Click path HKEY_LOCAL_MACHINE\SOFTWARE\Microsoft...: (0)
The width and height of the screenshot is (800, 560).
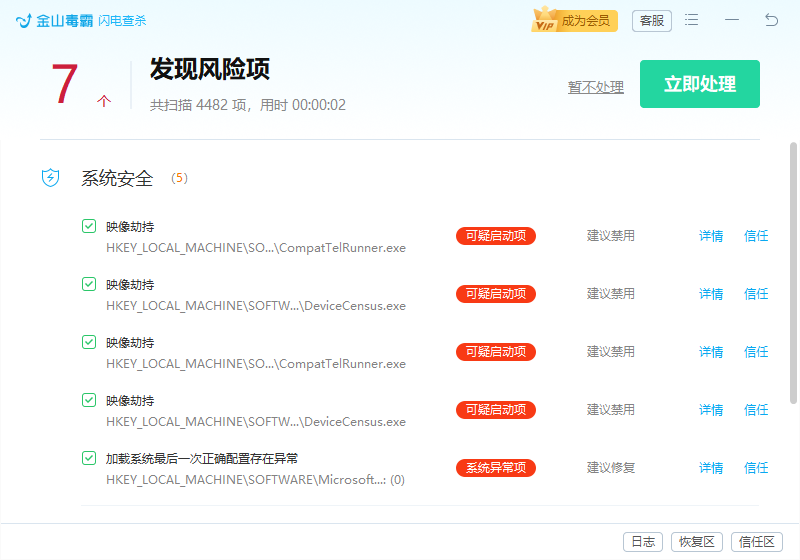pos(255,480)
